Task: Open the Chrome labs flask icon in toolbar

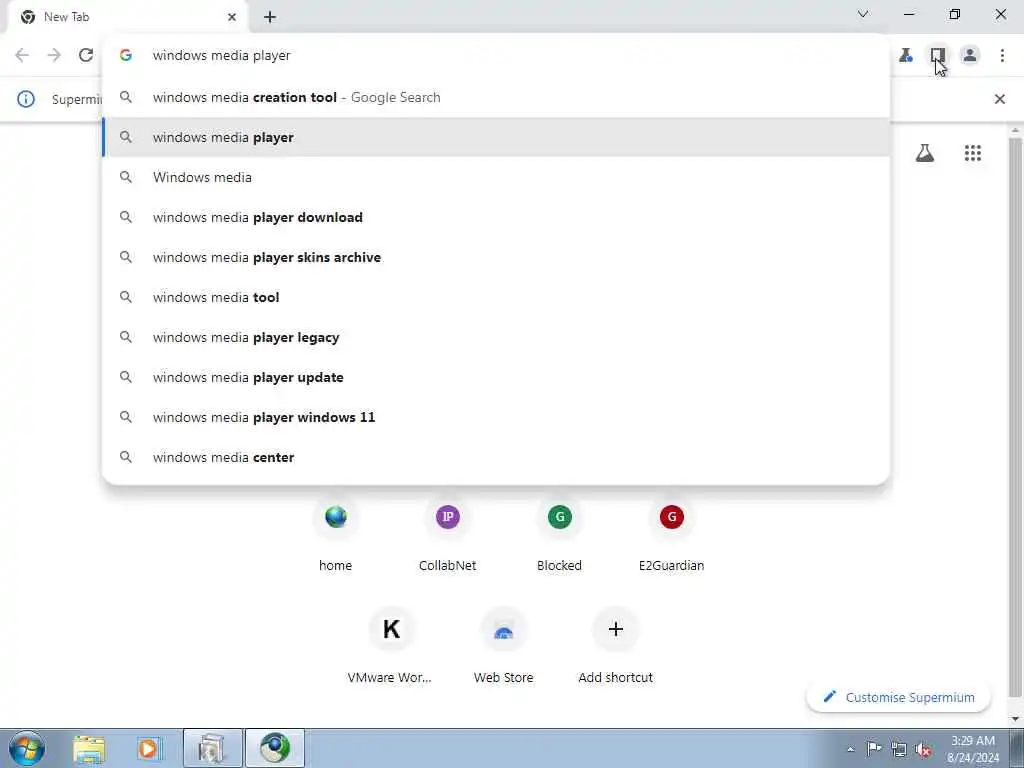Action: coord(906,56)
